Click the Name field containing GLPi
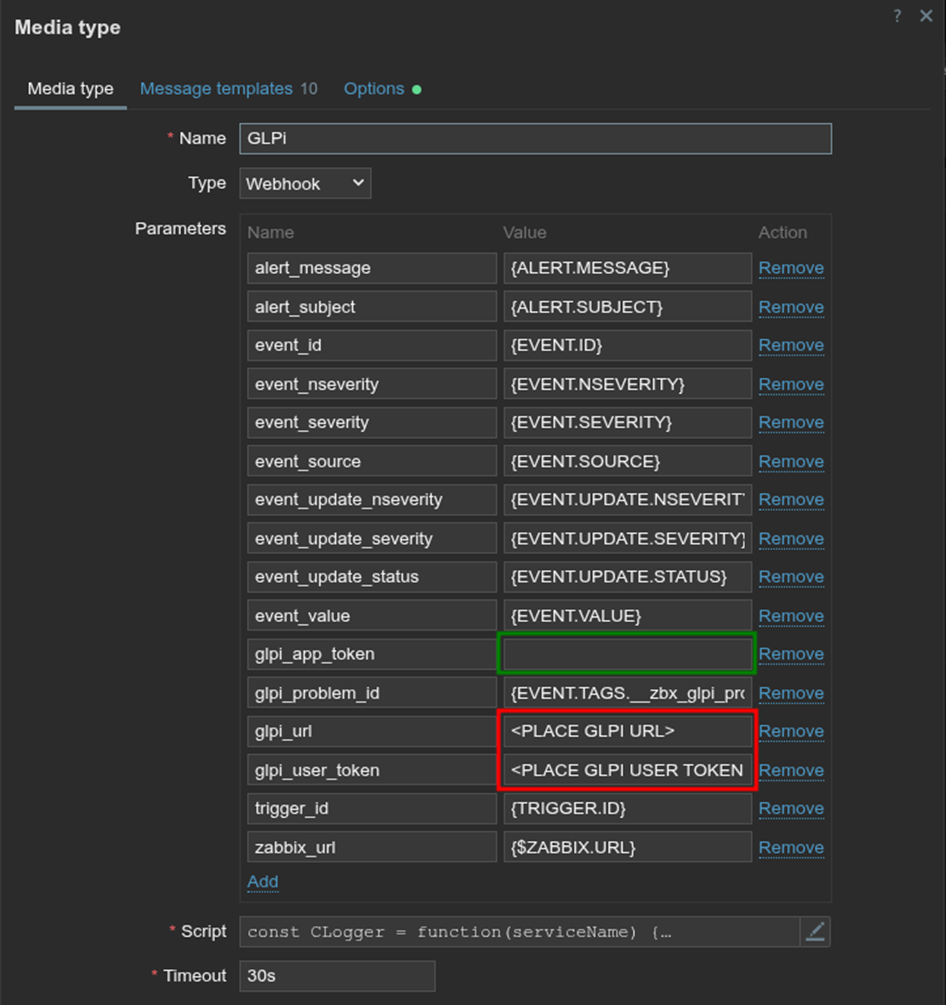This screenshot has height=1005, width=946. pos(535,139)
